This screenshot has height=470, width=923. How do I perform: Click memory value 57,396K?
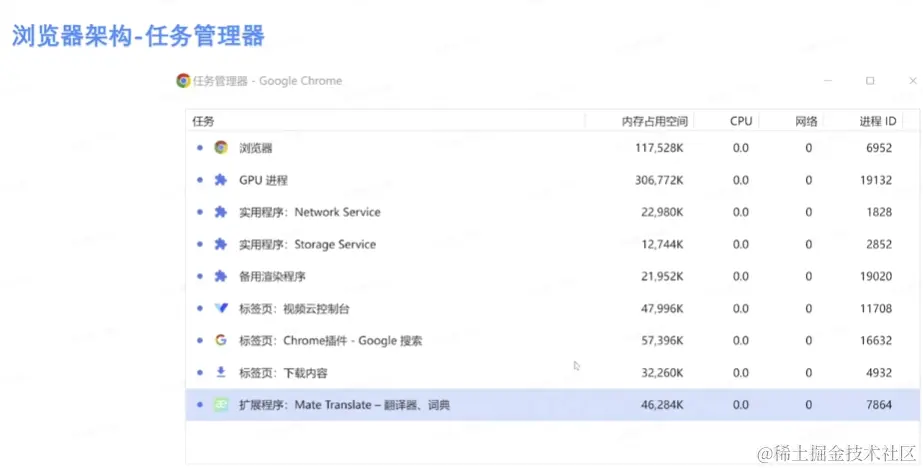(x=662, y=340)
